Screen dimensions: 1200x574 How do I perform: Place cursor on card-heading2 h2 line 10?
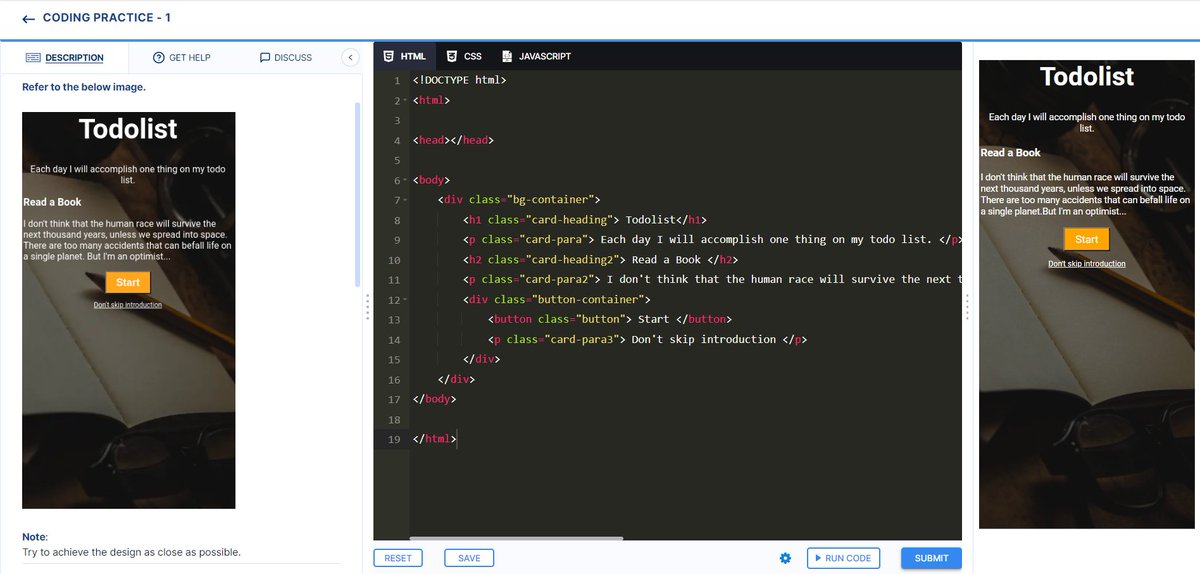point(601,260)
